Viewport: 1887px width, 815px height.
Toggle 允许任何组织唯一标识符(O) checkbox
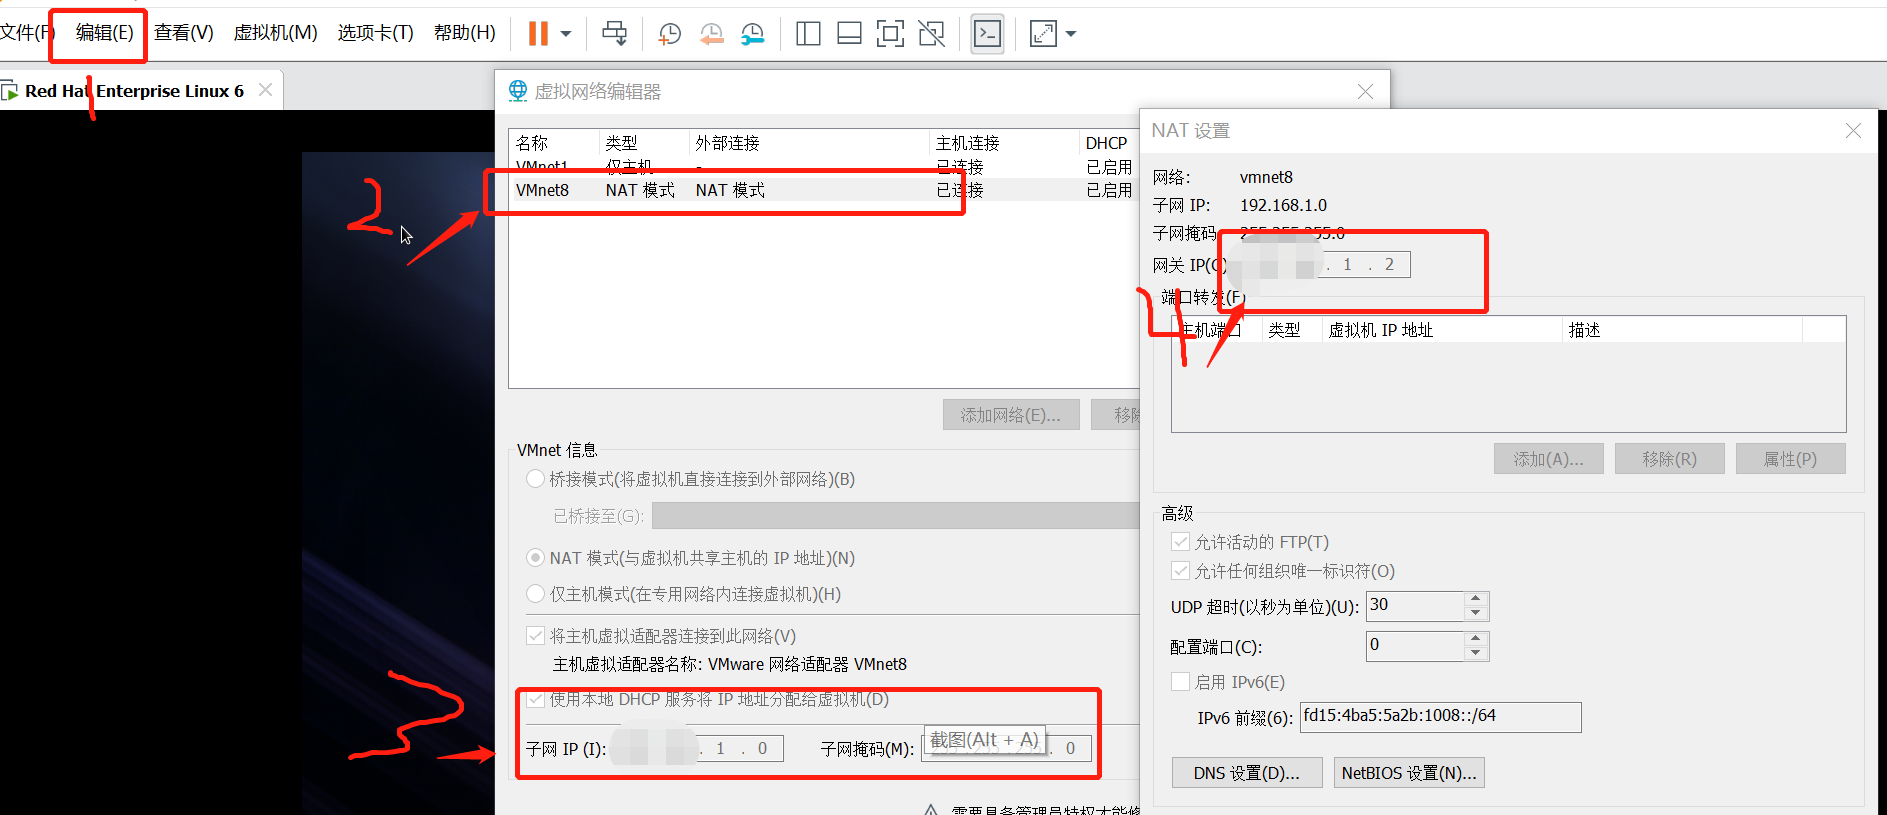point(1180,571)
